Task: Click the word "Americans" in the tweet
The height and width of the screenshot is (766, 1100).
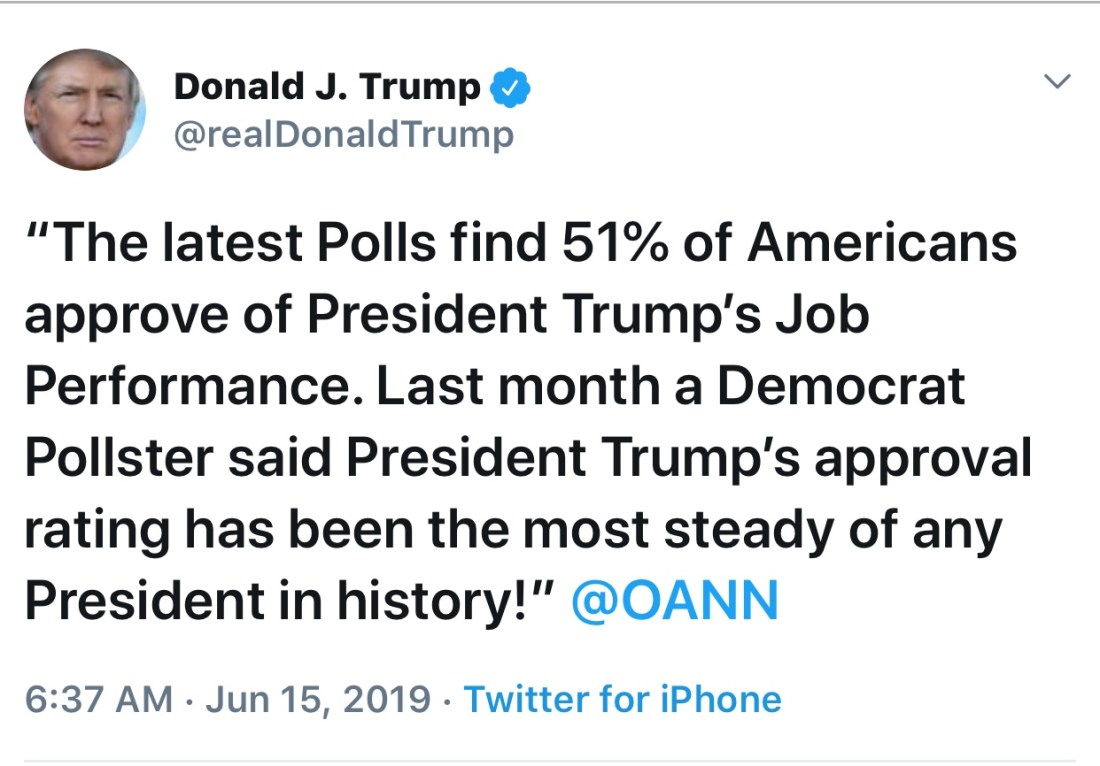Action: 882,243
